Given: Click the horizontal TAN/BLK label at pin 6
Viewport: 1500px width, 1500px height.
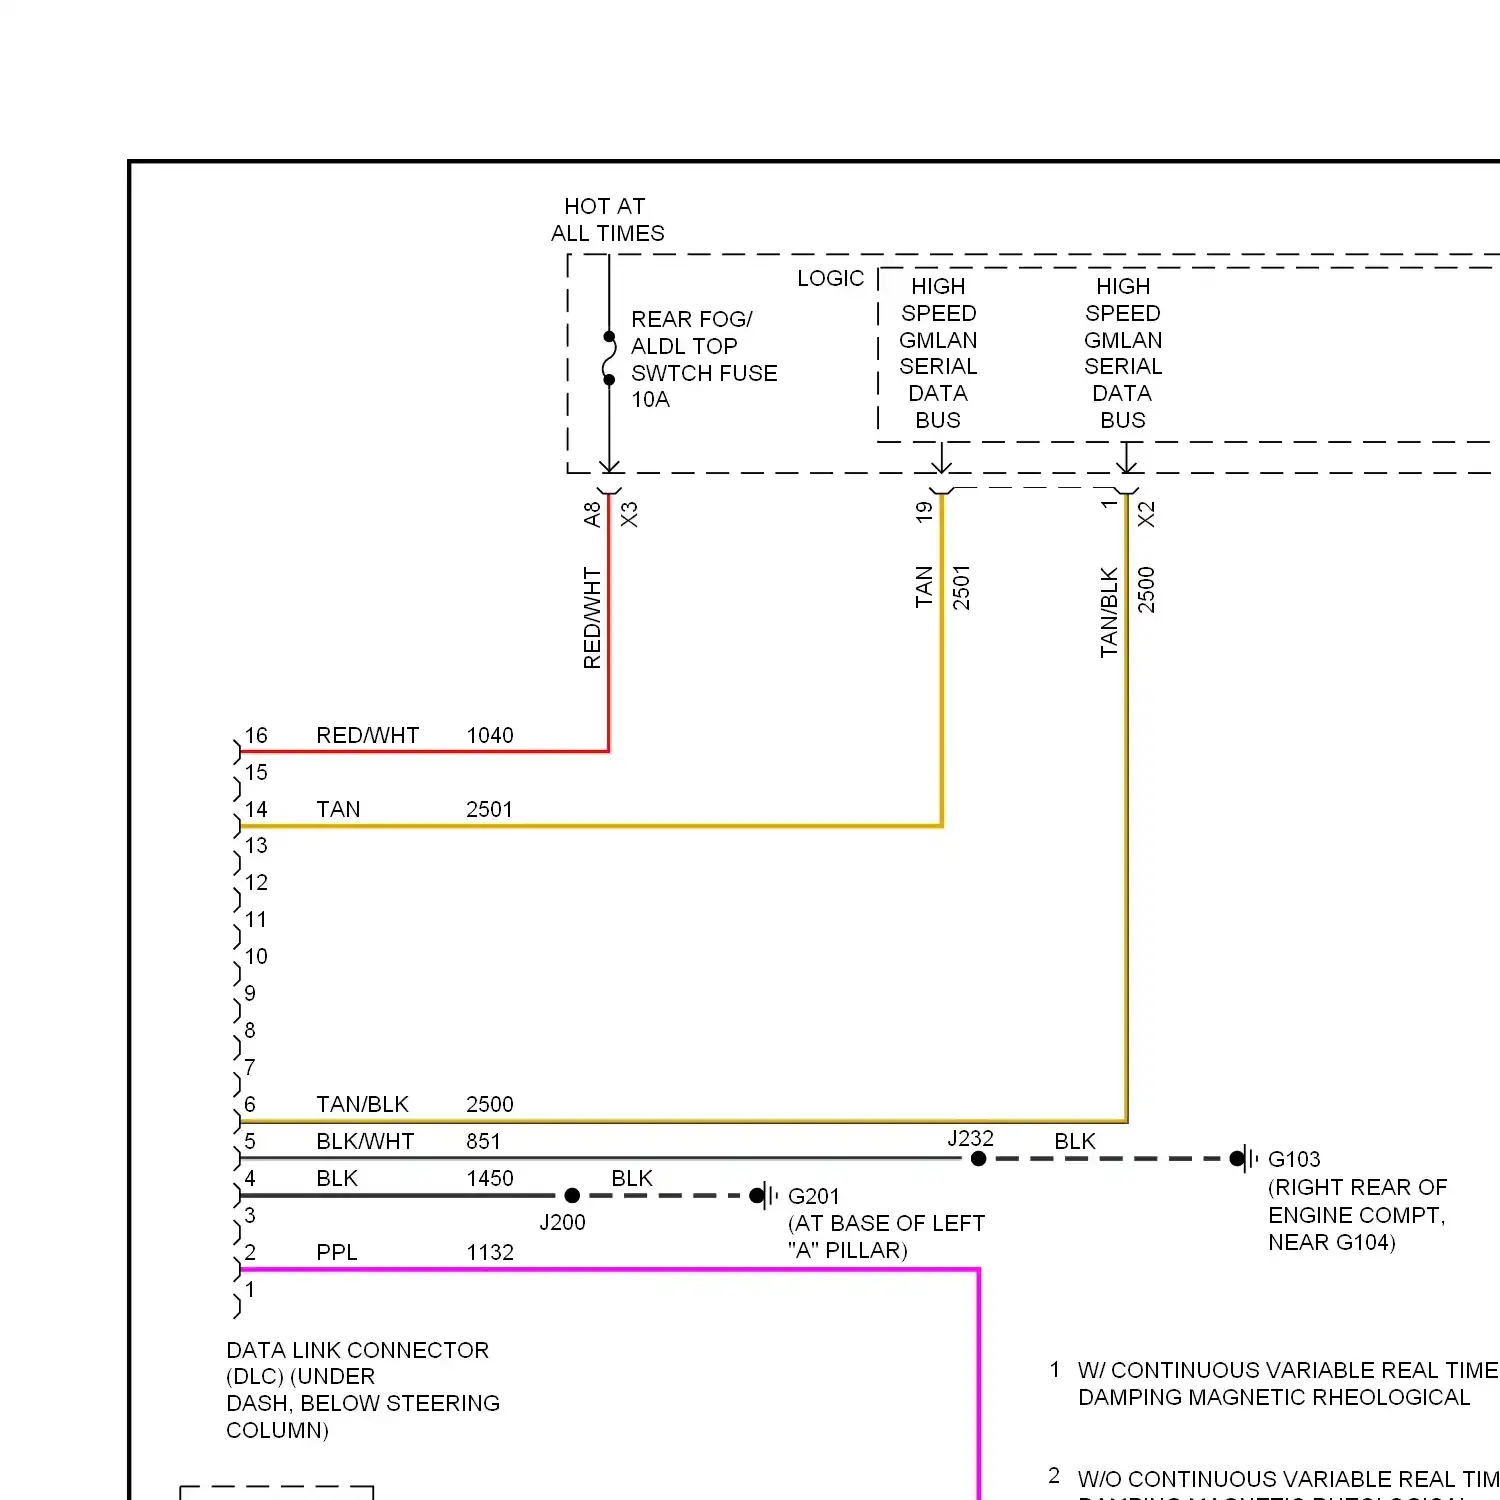Looking at the screenshot, I should [x=362, y=1104].
